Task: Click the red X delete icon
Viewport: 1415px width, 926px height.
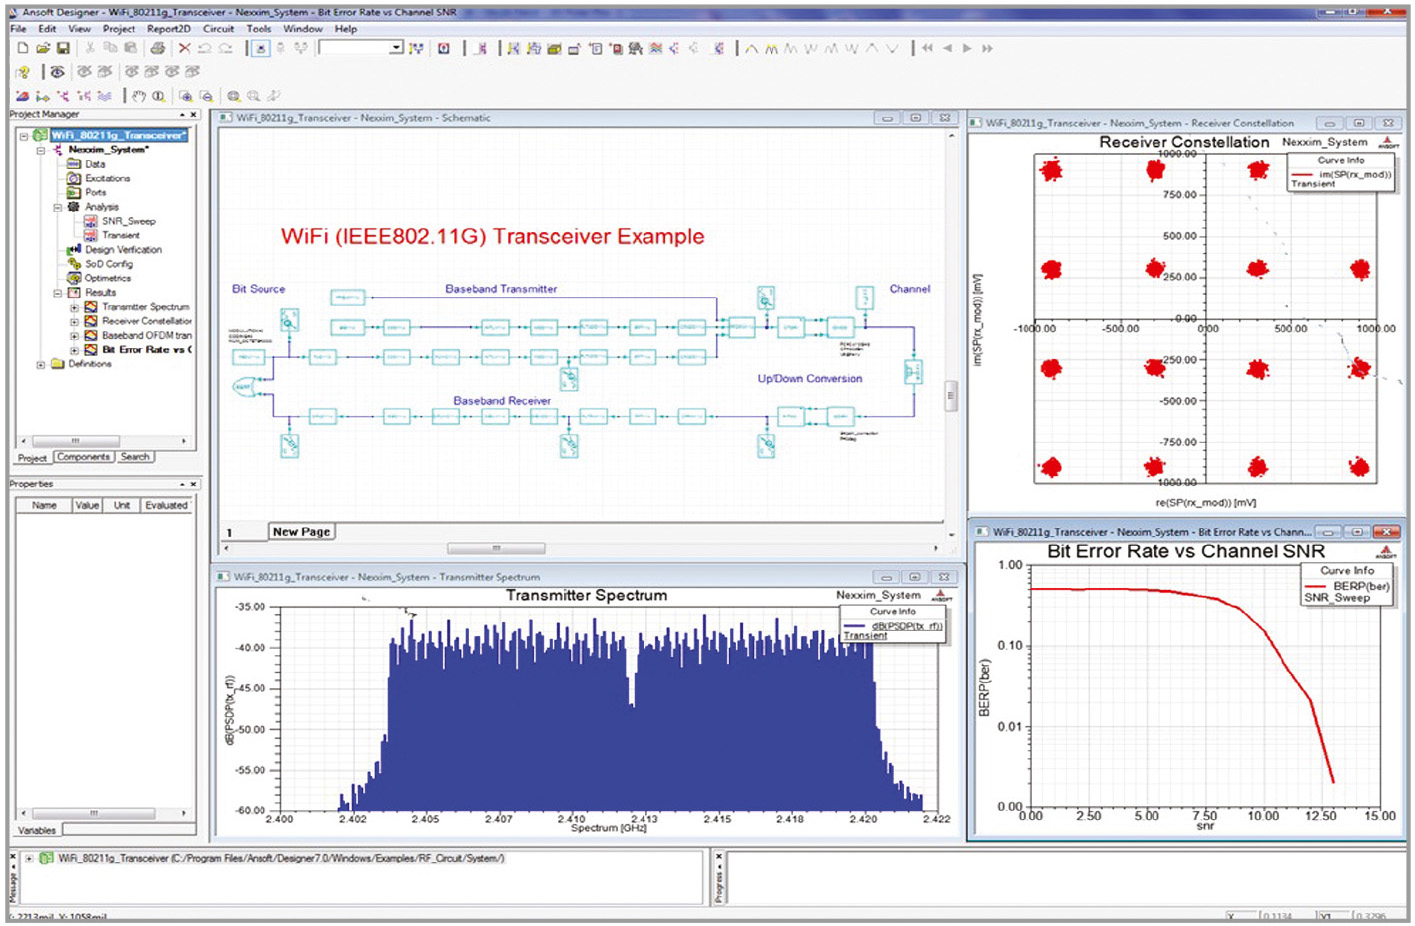Action: [184, 48]
